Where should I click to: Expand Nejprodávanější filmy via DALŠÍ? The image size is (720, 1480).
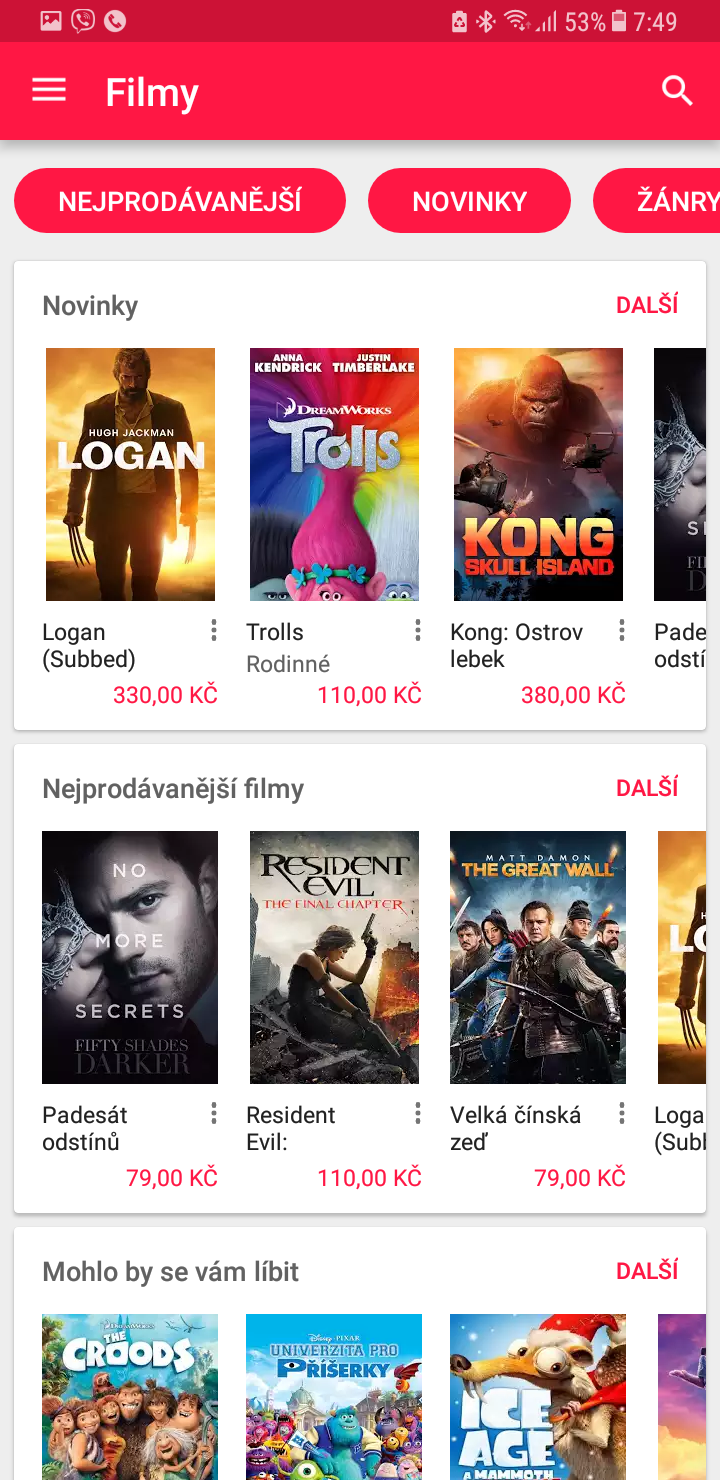(647, 787)
